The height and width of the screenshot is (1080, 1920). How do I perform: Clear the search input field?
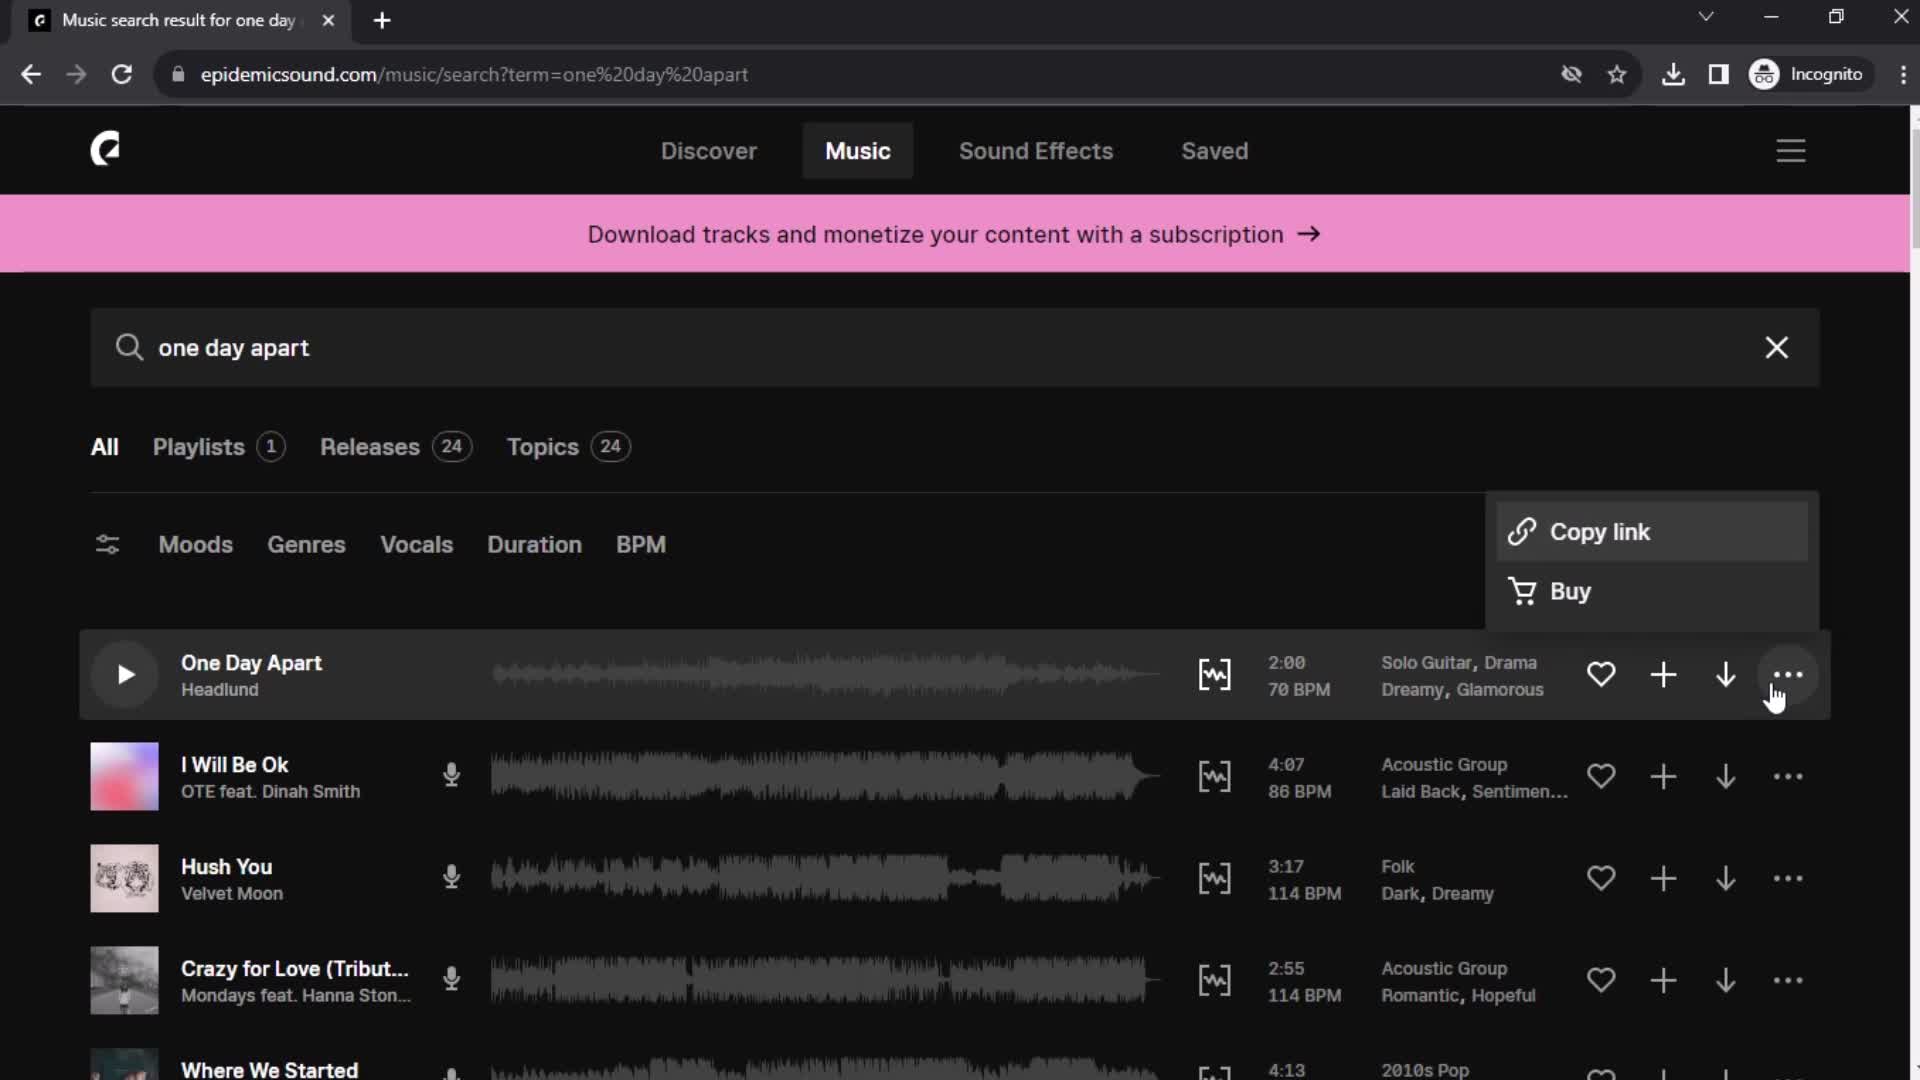[x=1775, y=347]
